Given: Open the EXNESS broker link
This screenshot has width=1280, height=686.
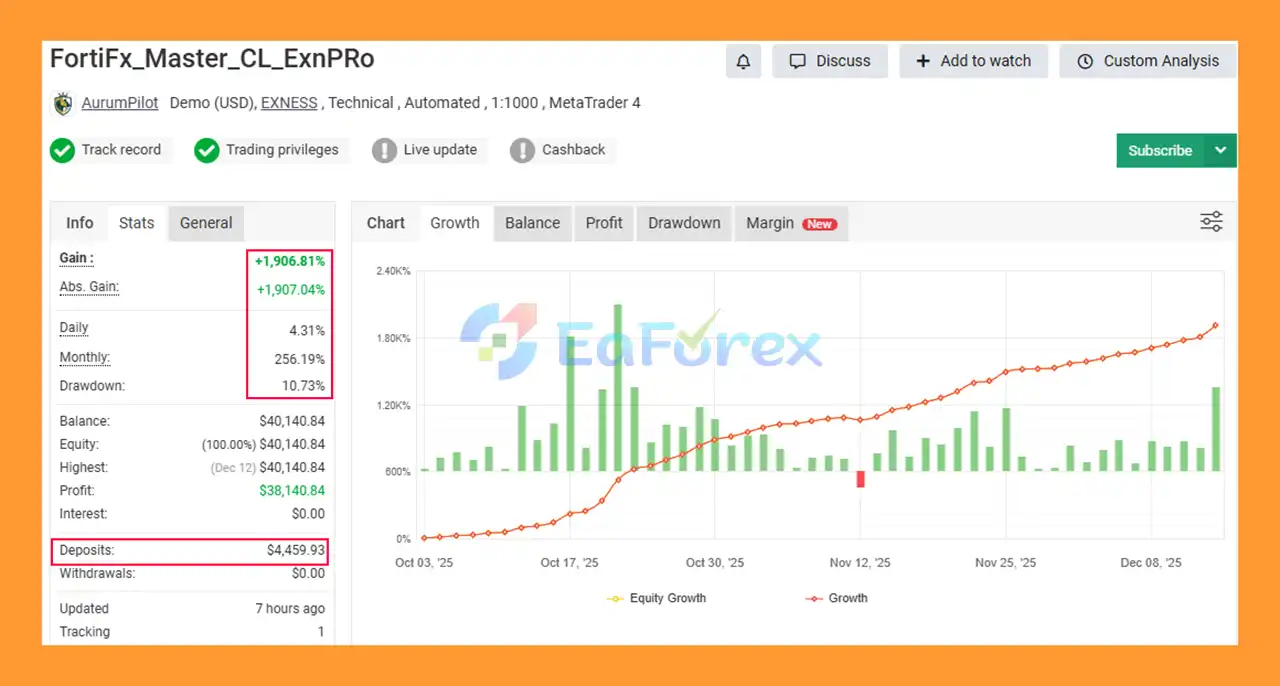Looking at the screenshot, I should pyautogui.click(x=289, y=103).
